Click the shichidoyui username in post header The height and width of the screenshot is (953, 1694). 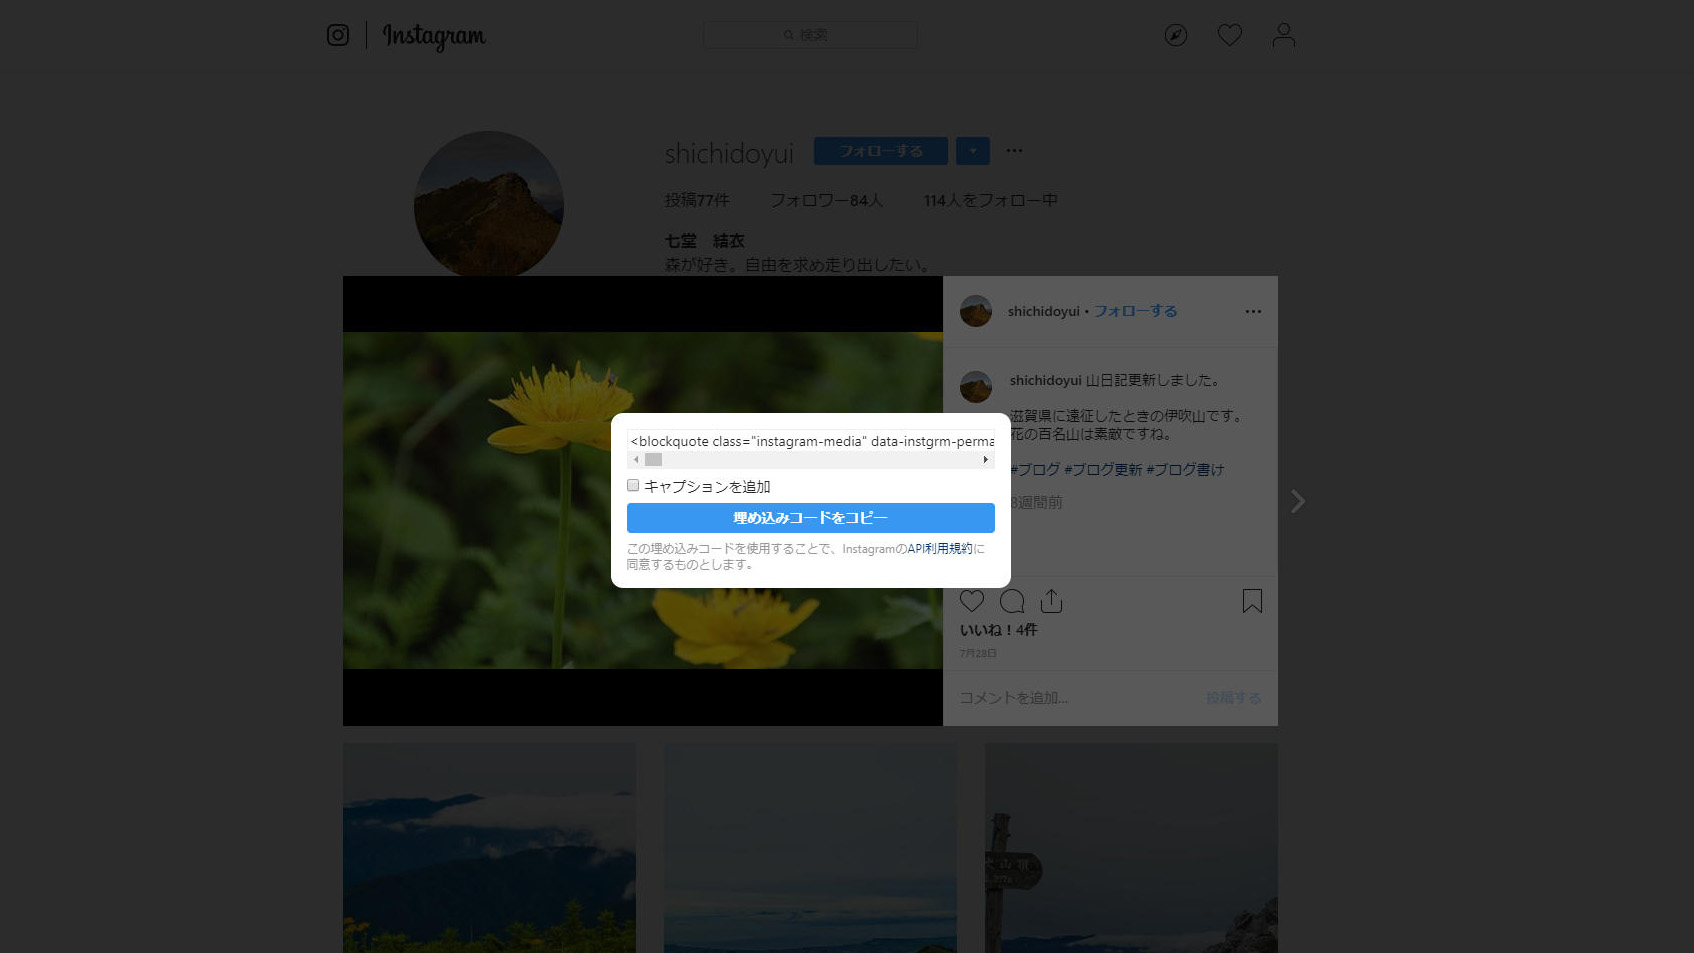point(1044,311)
